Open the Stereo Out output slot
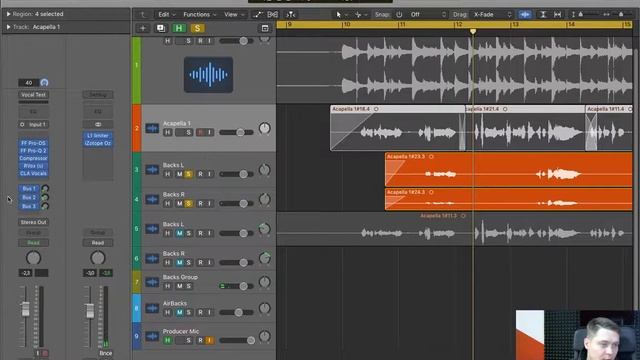Screen dimensions: 640x360 33,222
